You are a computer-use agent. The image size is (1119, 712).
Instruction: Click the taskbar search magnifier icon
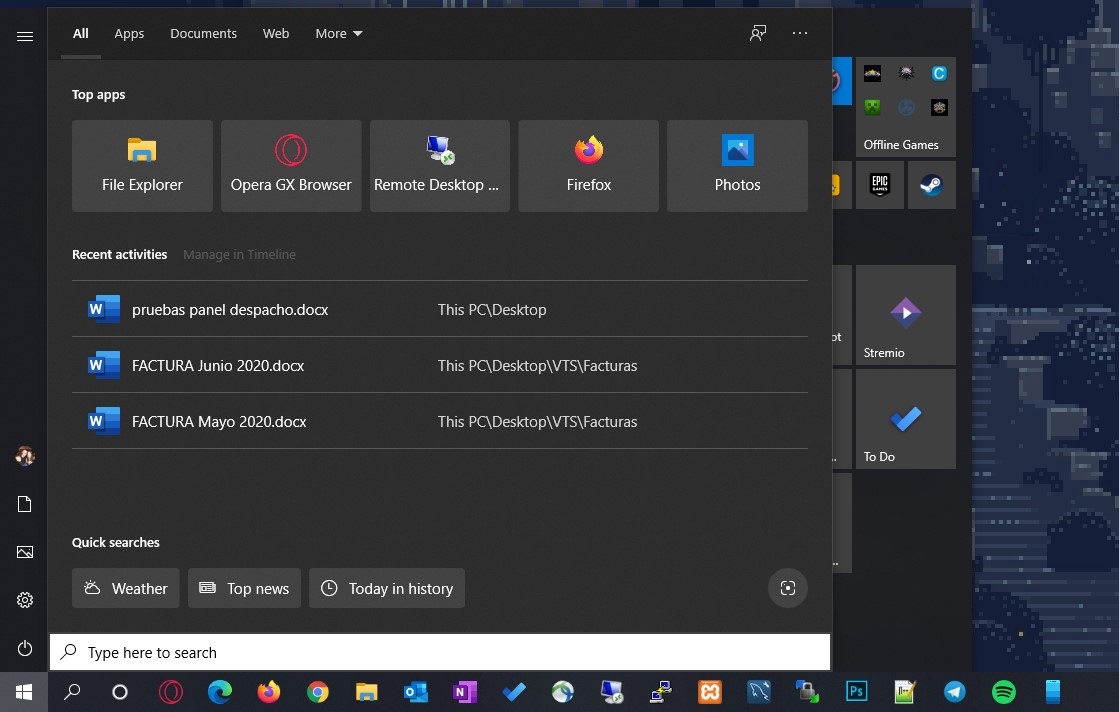pyautogui.click(x=72, y=692)
